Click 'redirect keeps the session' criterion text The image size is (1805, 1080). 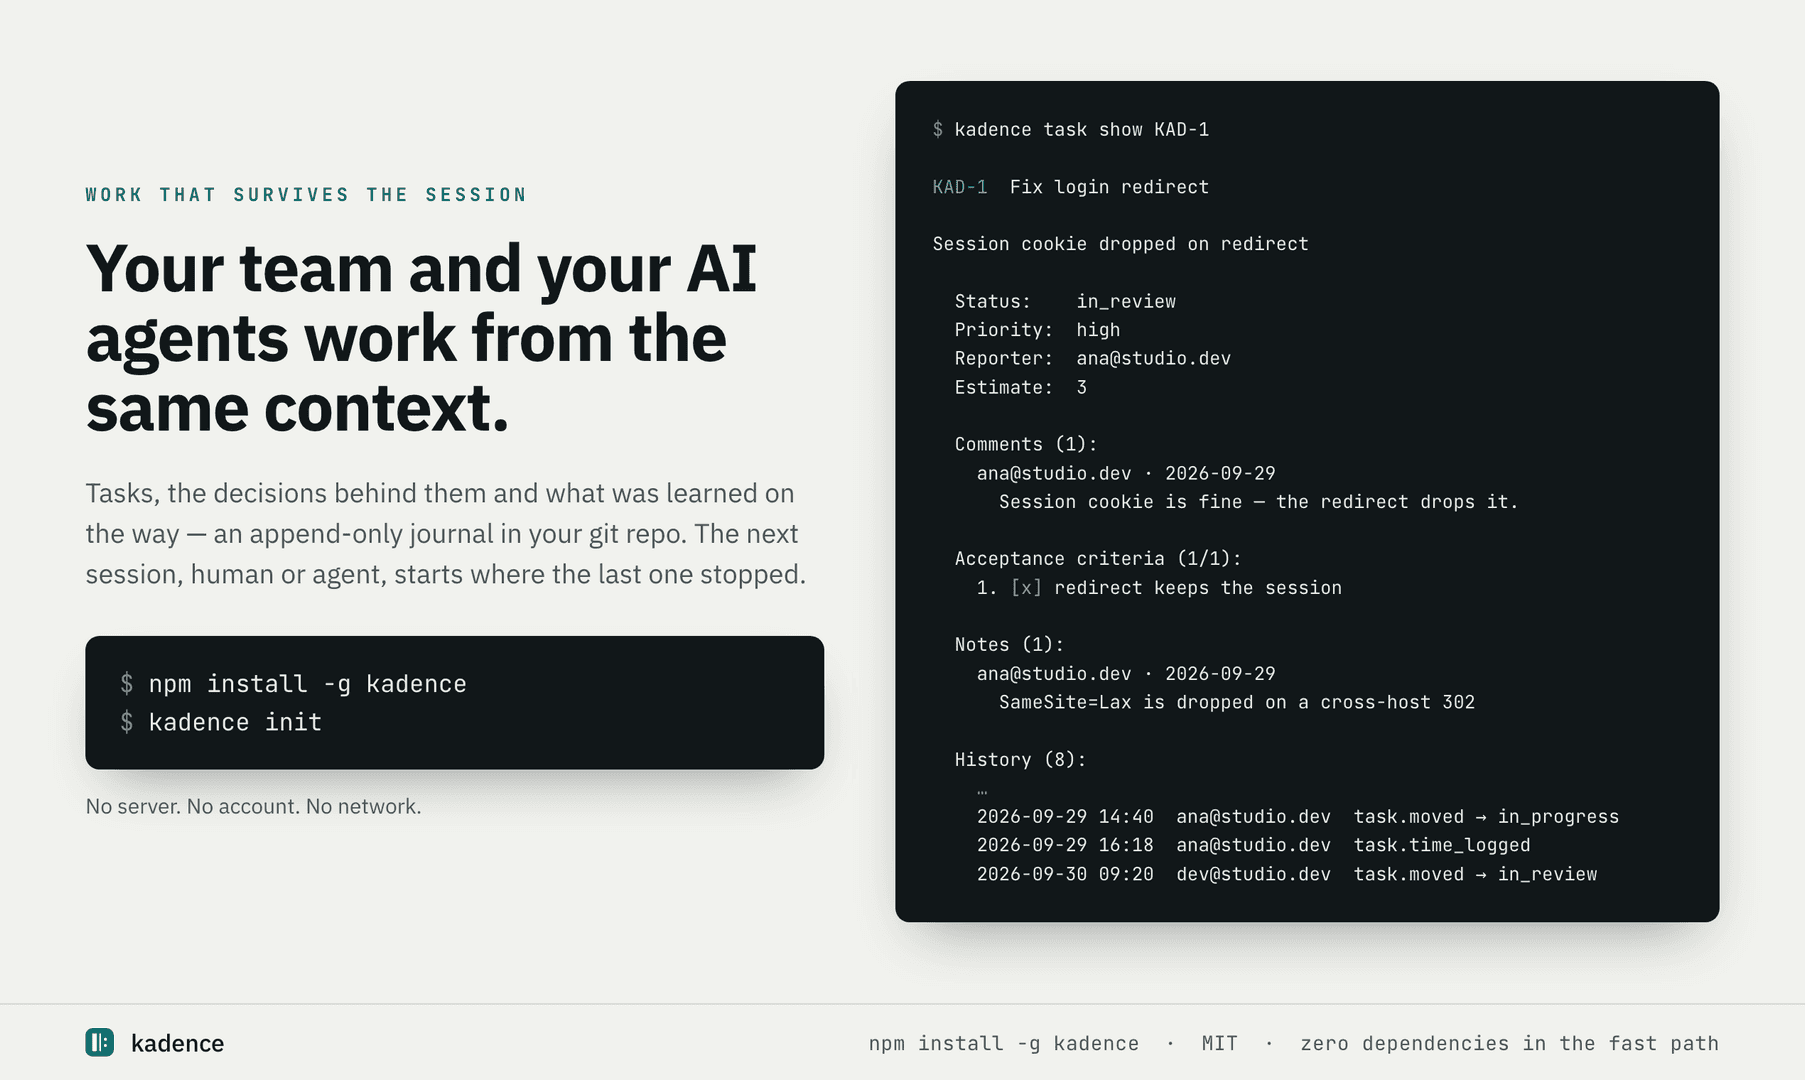tap(1198, 588)
